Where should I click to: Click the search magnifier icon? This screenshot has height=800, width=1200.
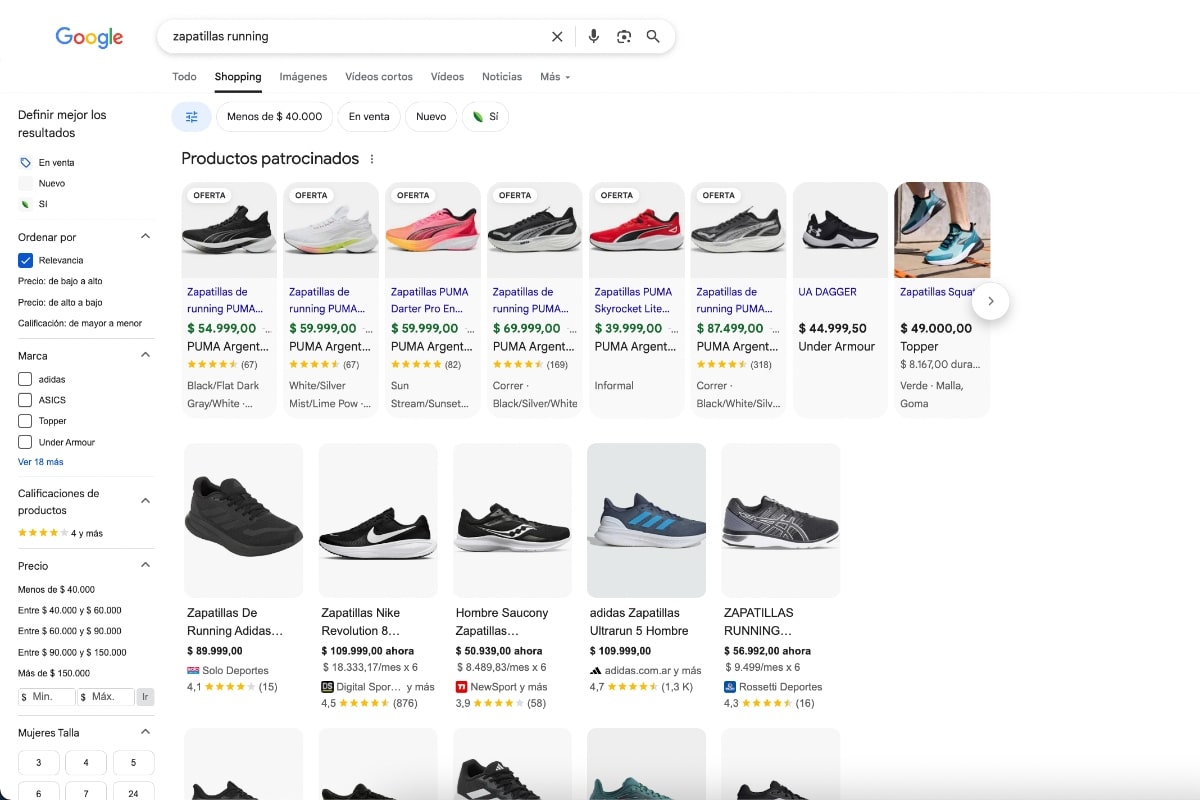pyautogui.click(x=652, y=36)
